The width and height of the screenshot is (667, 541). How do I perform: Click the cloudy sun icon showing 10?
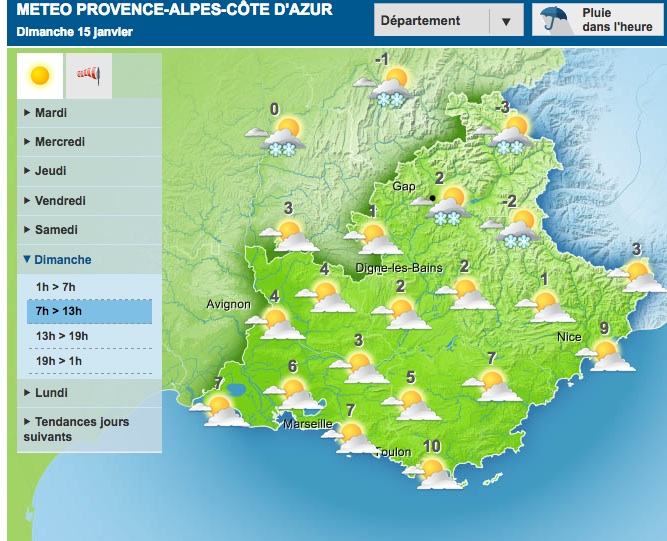click(x=433, y=474)
